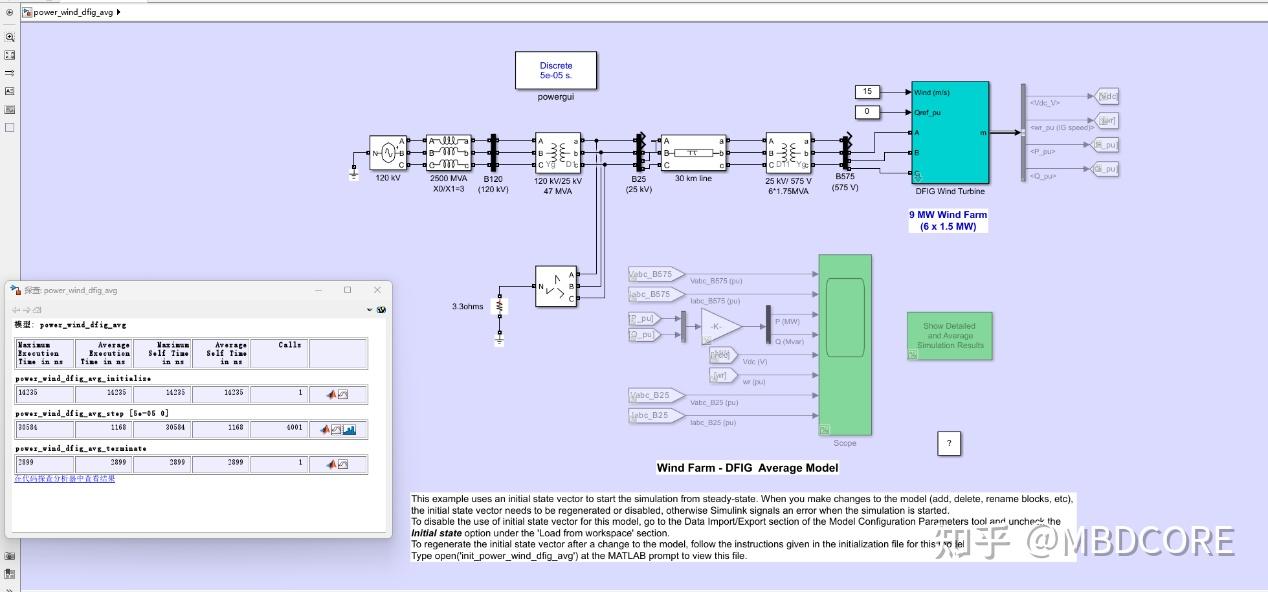Expand the power_wind_dfig_avg breadcrumb arrow
Image resolution: width=1268 pixels, height=592 pixels.
[x=119, y=12]
